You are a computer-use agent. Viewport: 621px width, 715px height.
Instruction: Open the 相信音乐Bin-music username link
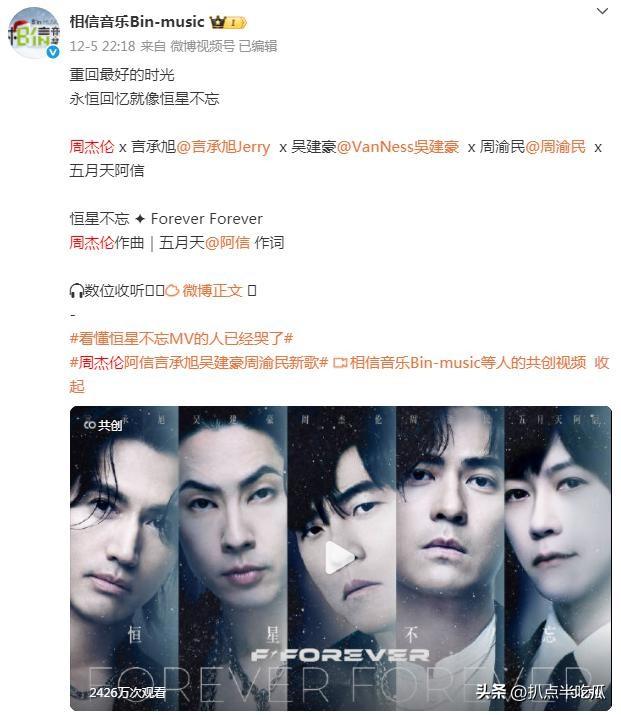137,21
